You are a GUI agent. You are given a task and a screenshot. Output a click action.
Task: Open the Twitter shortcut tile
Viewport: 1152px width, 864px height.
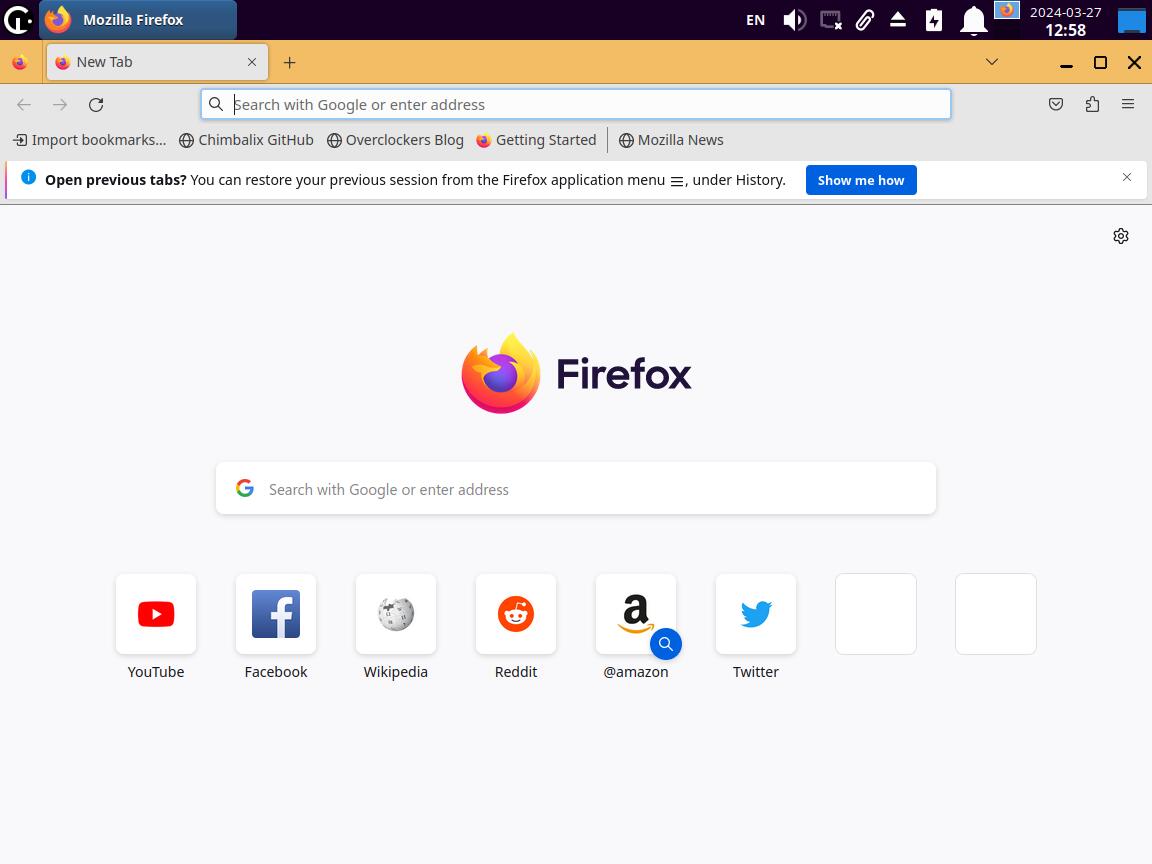pyautogui.click(x=756, y=614)
